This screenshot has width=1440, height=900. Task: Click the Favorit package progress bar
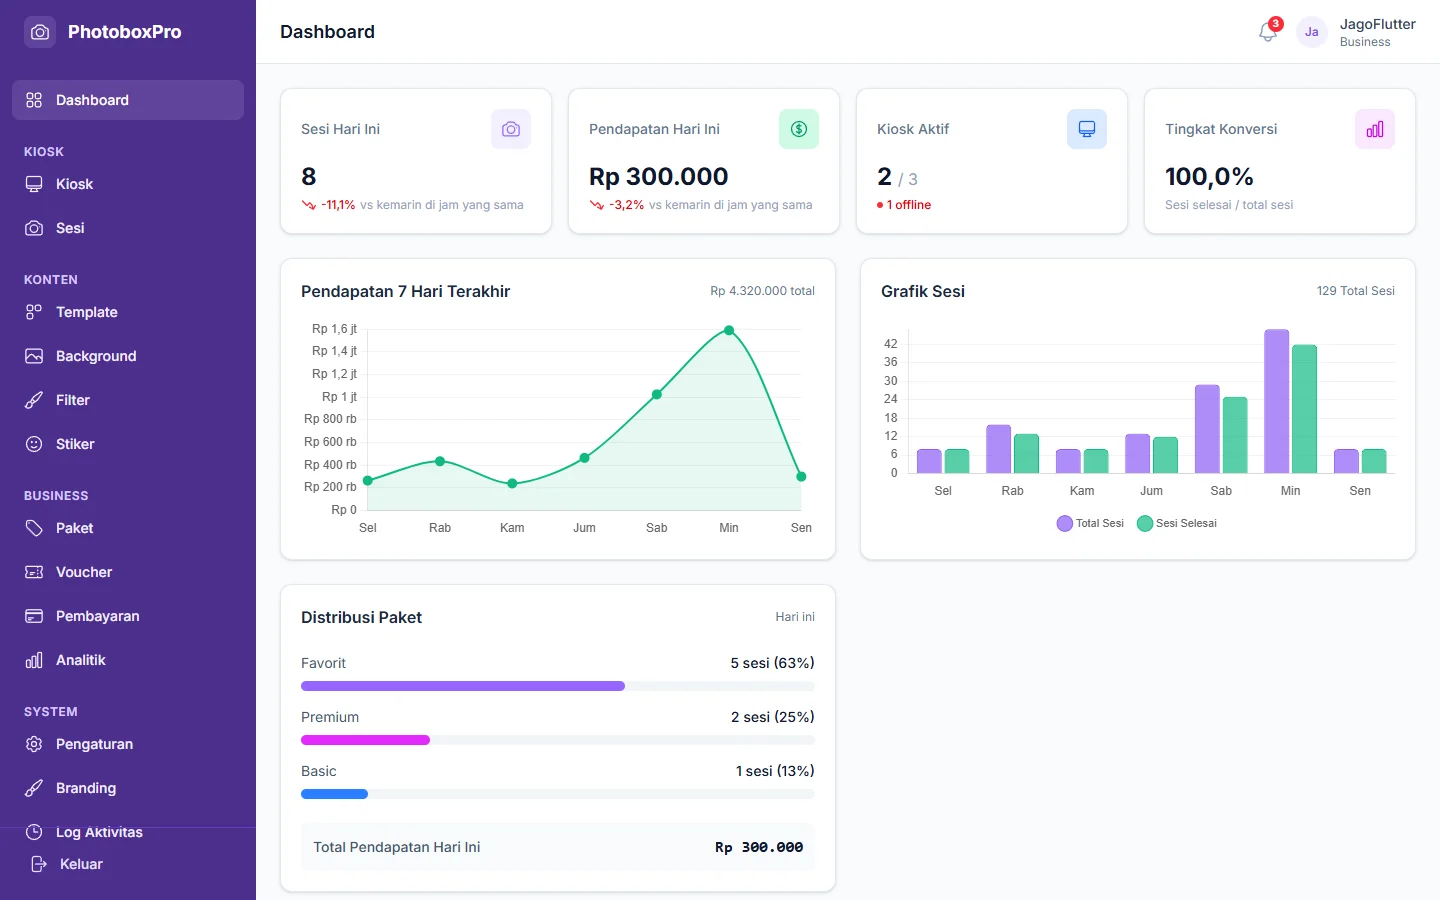[x=558, y=686]
